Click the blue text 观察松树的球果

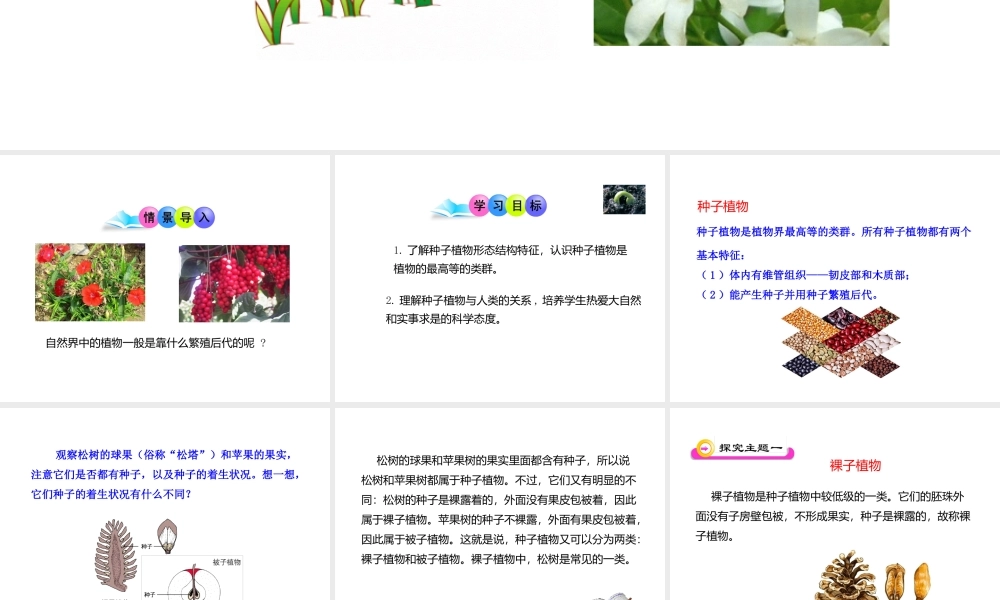coord(166,474)
